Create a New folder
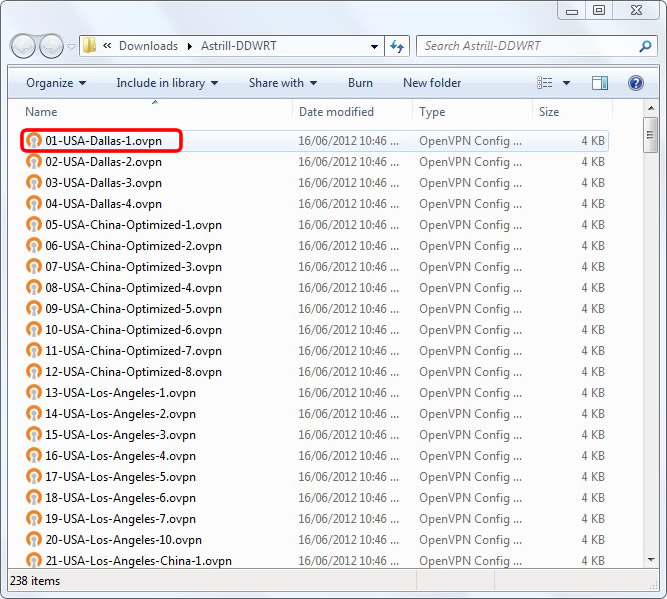 click(x=432, y=83)
